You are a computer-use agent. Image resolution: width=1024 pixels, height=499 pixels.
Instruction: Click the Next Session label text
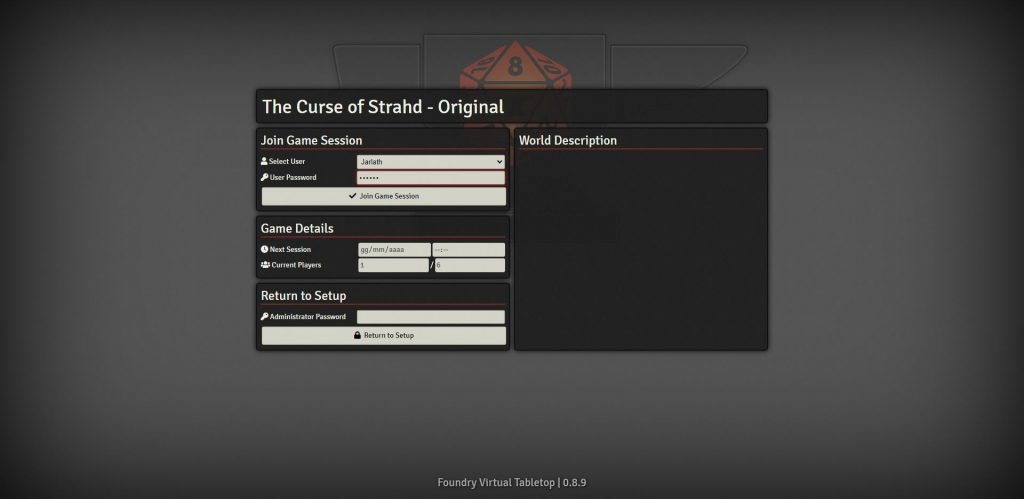coord(290,250)
